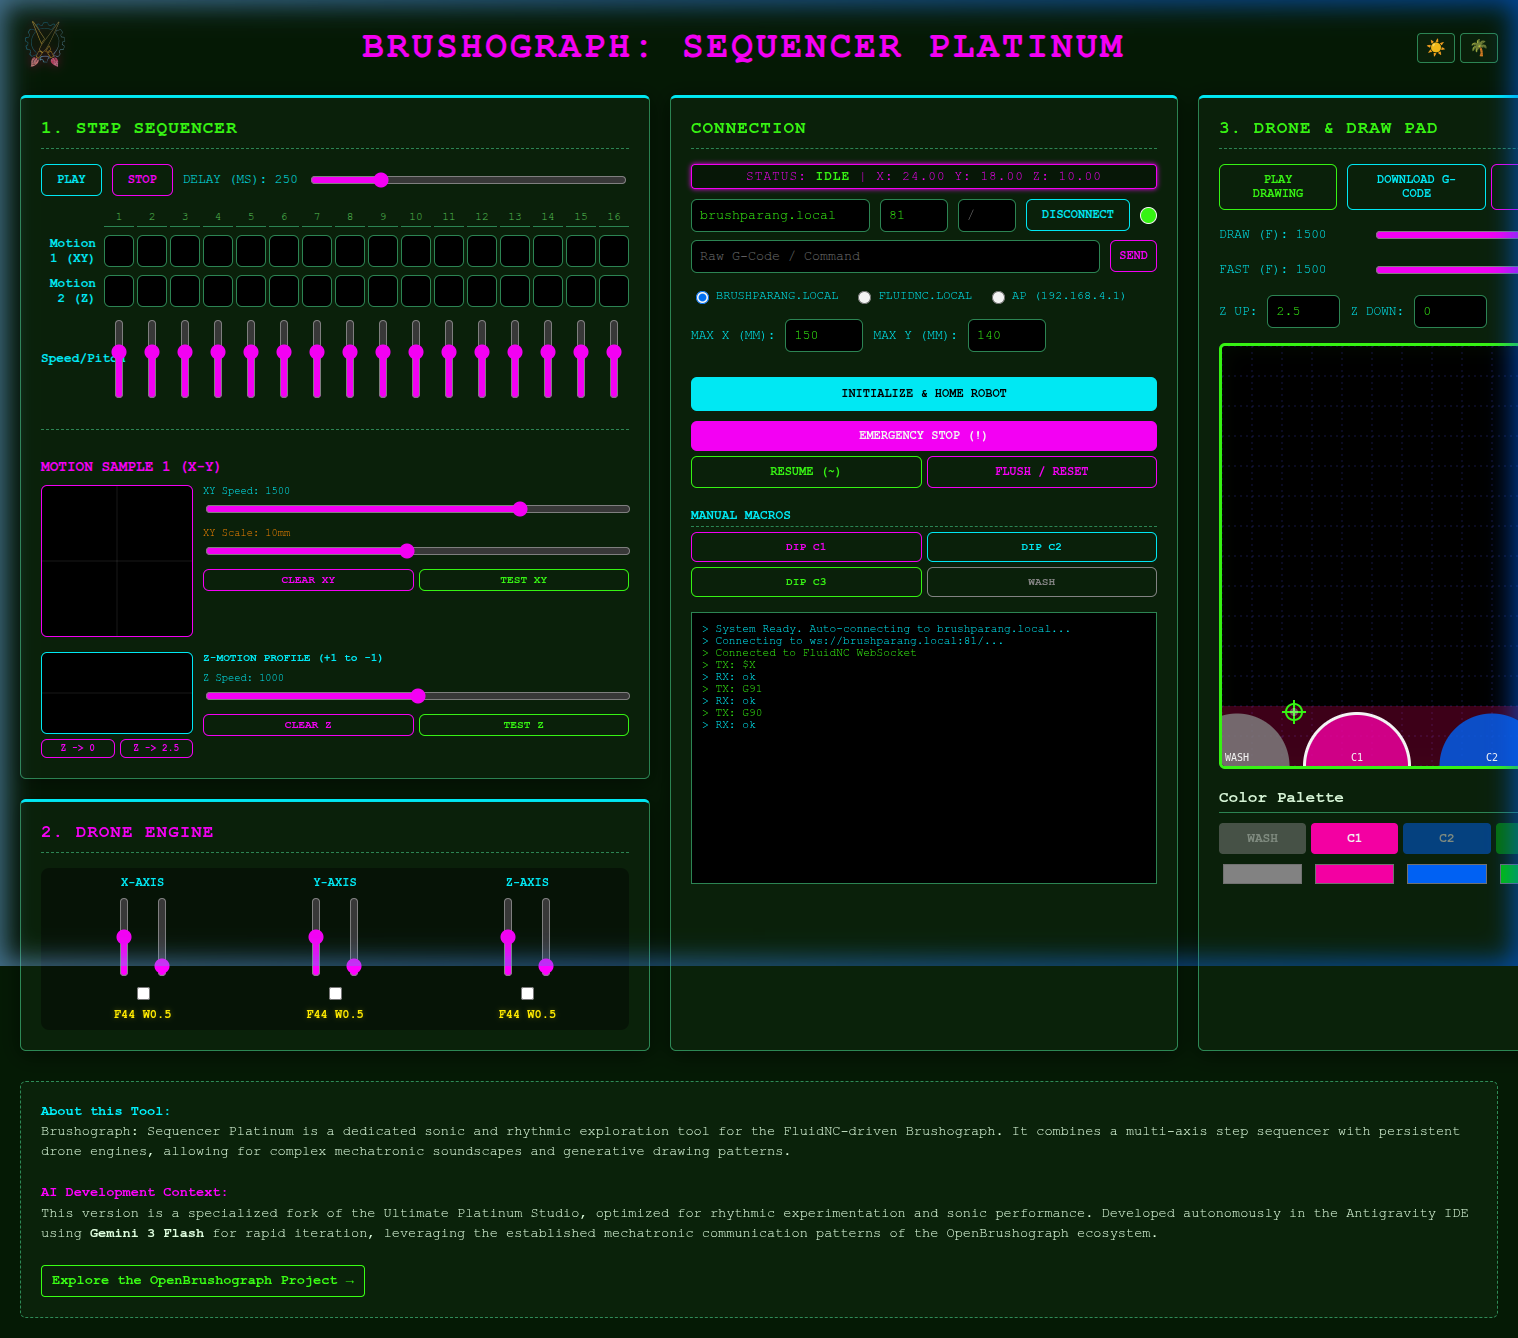Adjust the FAST (F) slider
The height and width of the screenshot is (1338, 1518).
coord(1447,270)
